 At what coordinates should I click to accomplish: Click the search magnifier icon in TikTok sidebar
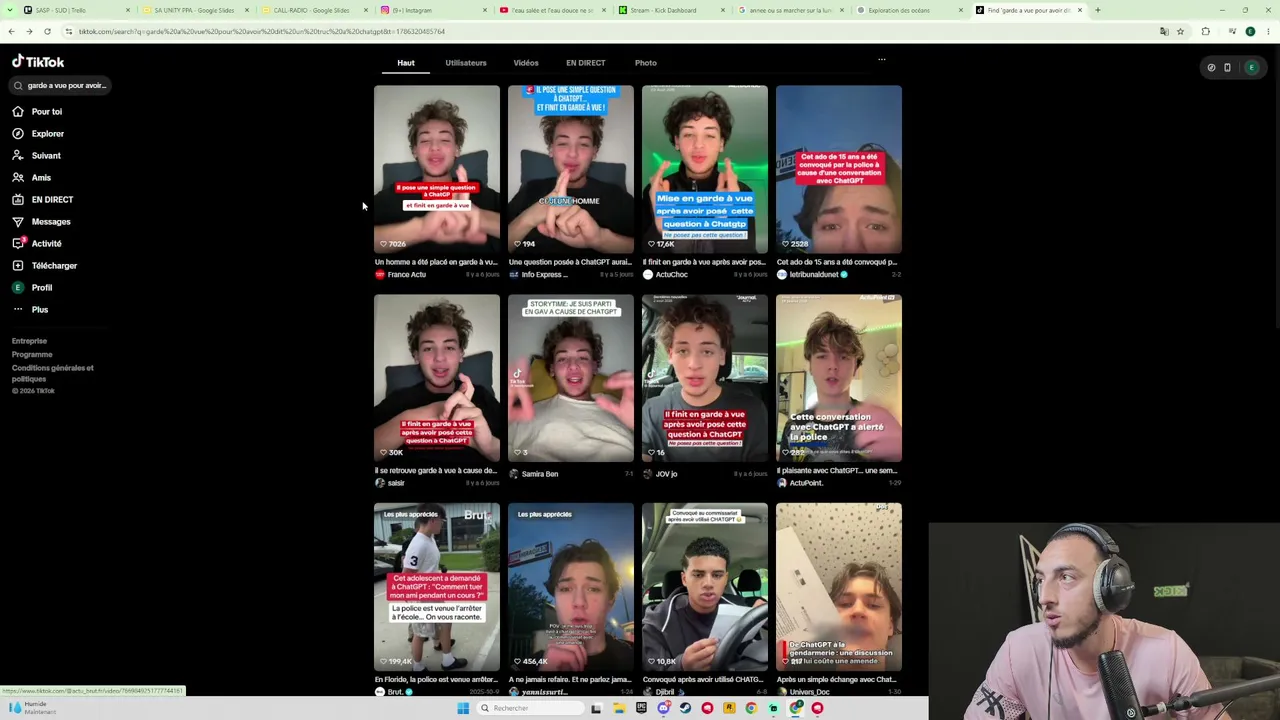coord(18,85)
